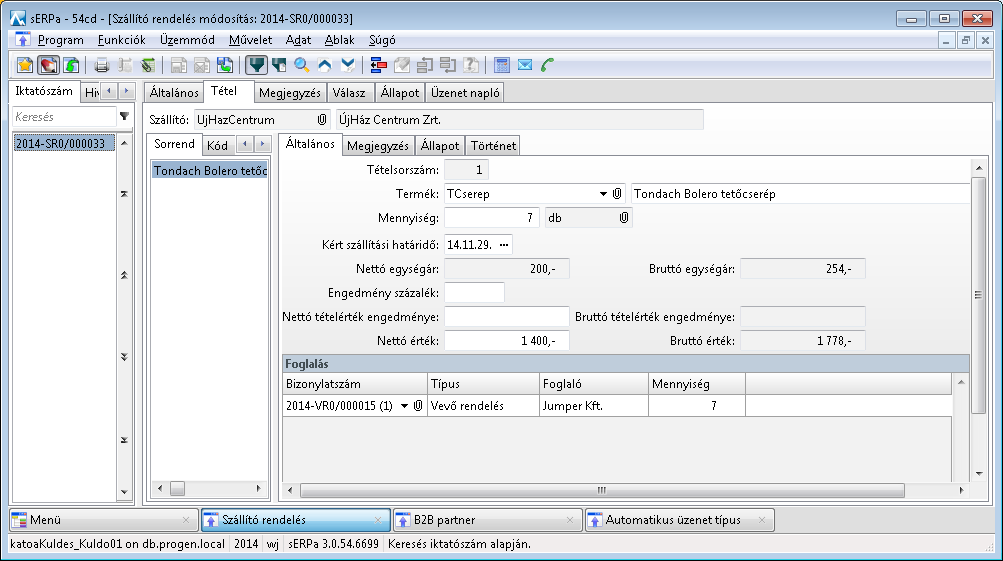Open the Bizonylatszám 2014-VR0/000015 dropdown
This screenshot has height=561, width=1003.
[x=404, y=406]
